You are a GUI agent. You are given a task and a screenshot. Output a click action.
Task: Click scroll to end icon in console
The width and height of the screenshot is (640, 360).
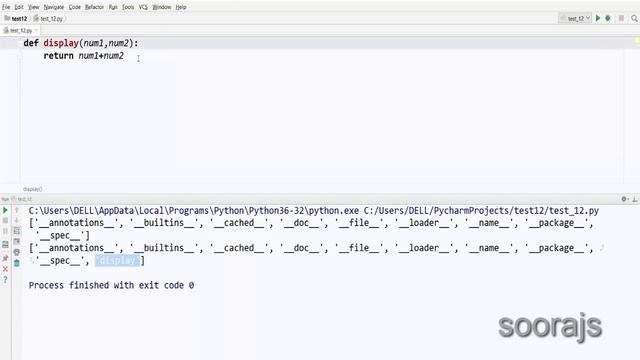17,242
